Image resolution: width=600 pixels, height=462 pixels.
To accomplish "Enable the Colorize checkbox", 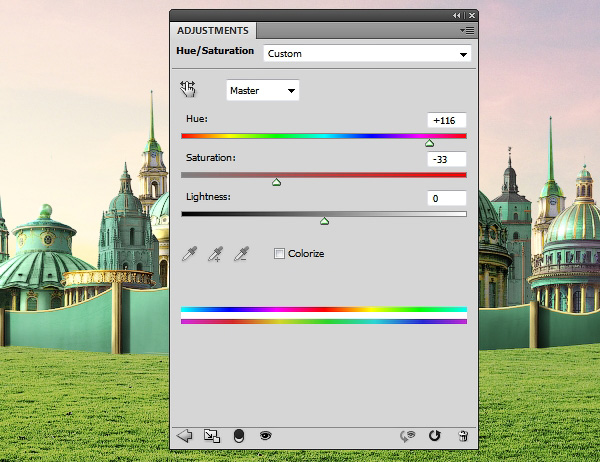I will 279,254.
